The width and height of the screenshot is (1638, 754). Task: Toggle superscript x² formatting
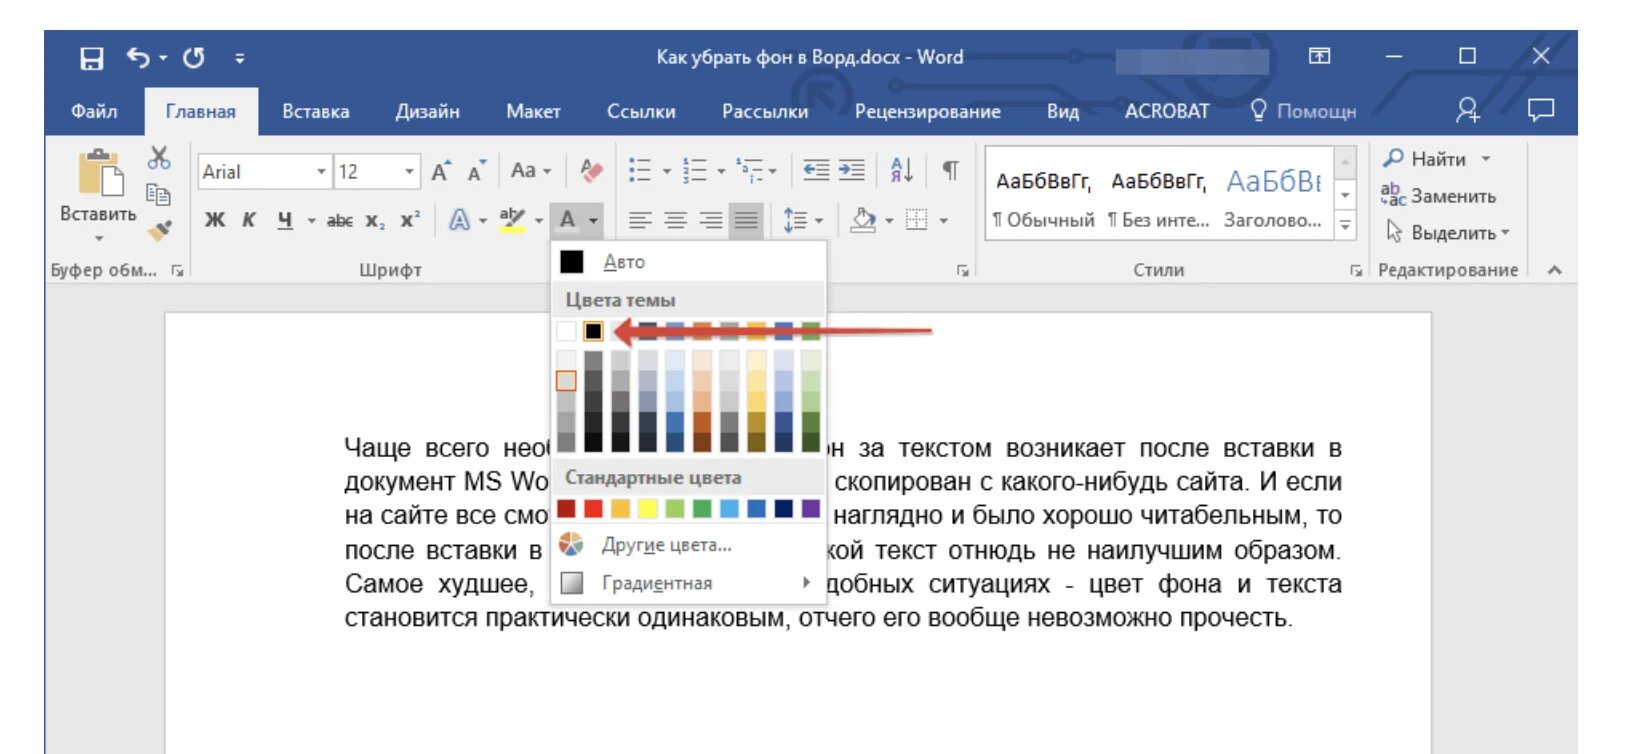point(410,220)
